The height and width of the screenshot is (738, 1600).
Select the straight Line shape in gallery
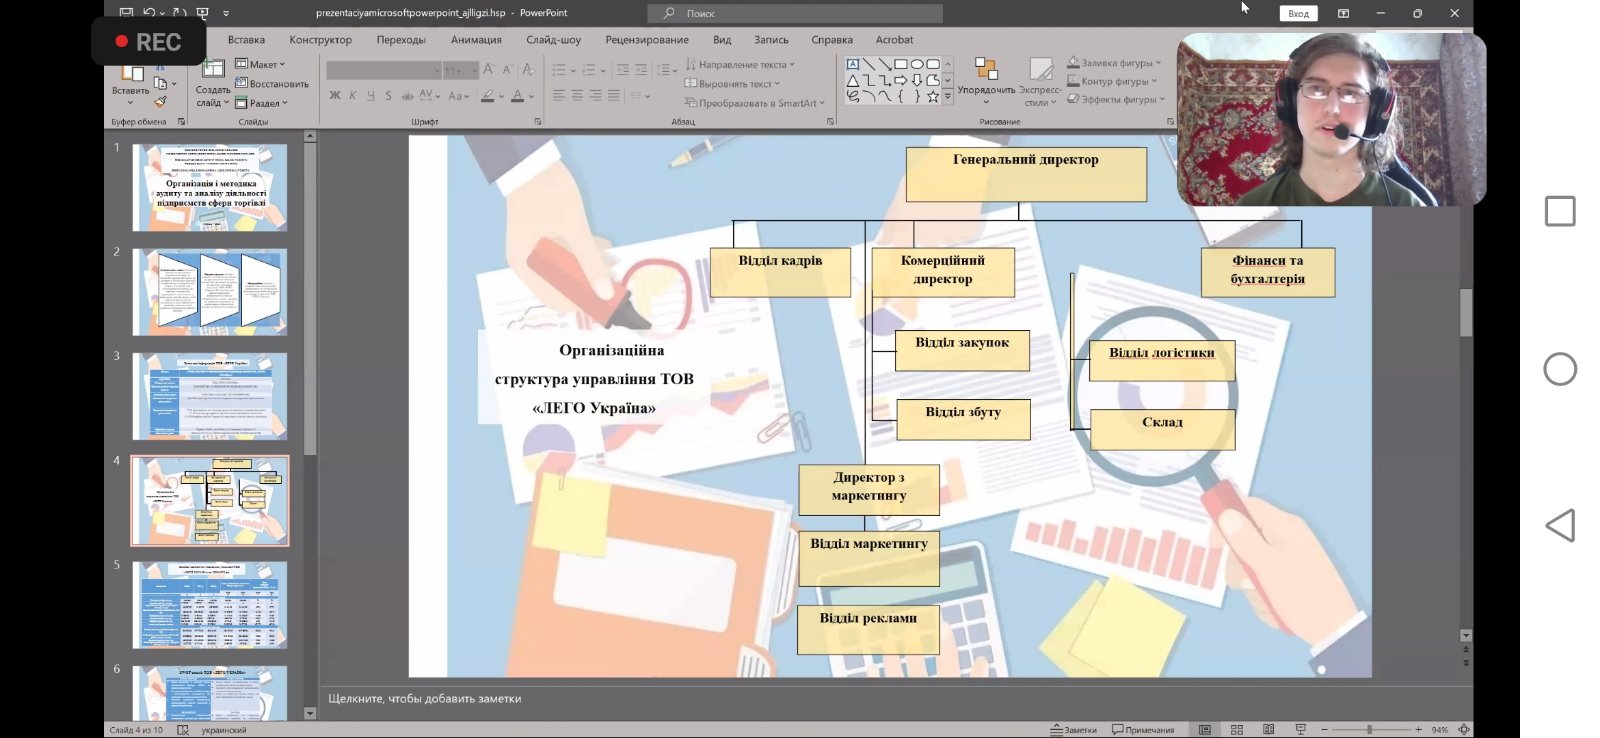869,64
